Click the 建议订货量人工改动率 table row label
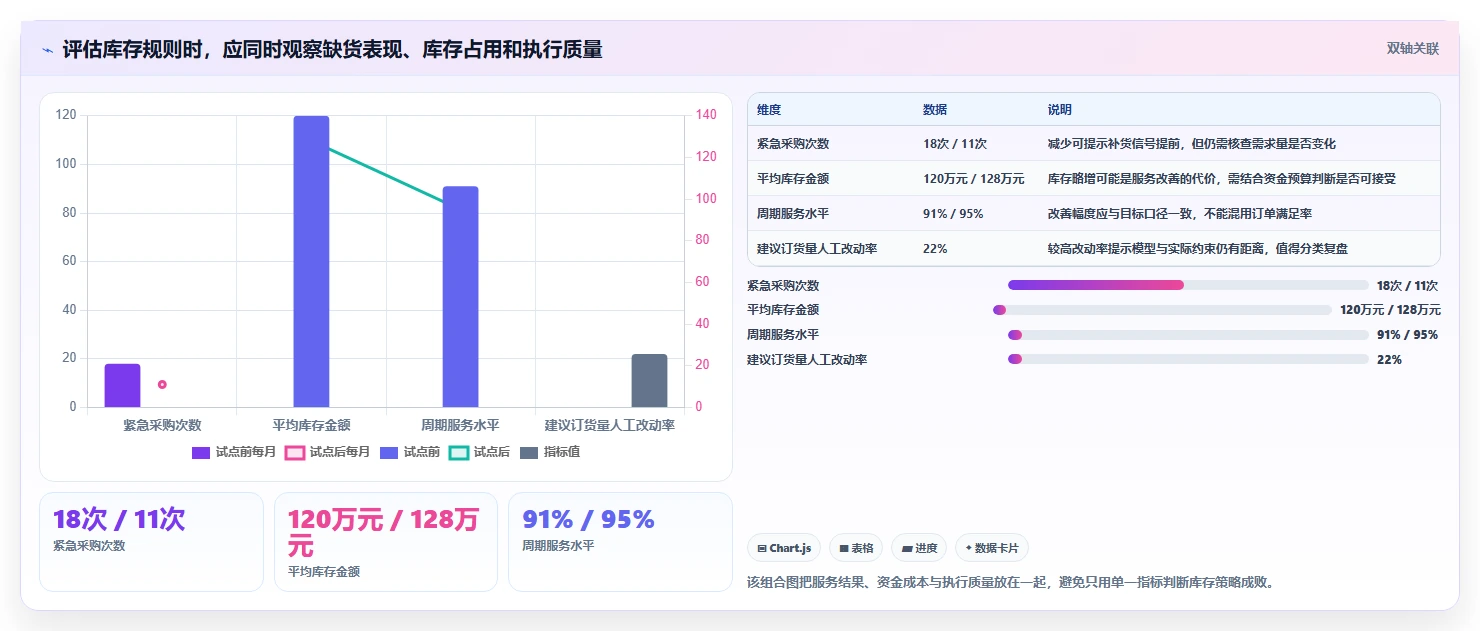 pyautogui.click(x=817, y=249)
